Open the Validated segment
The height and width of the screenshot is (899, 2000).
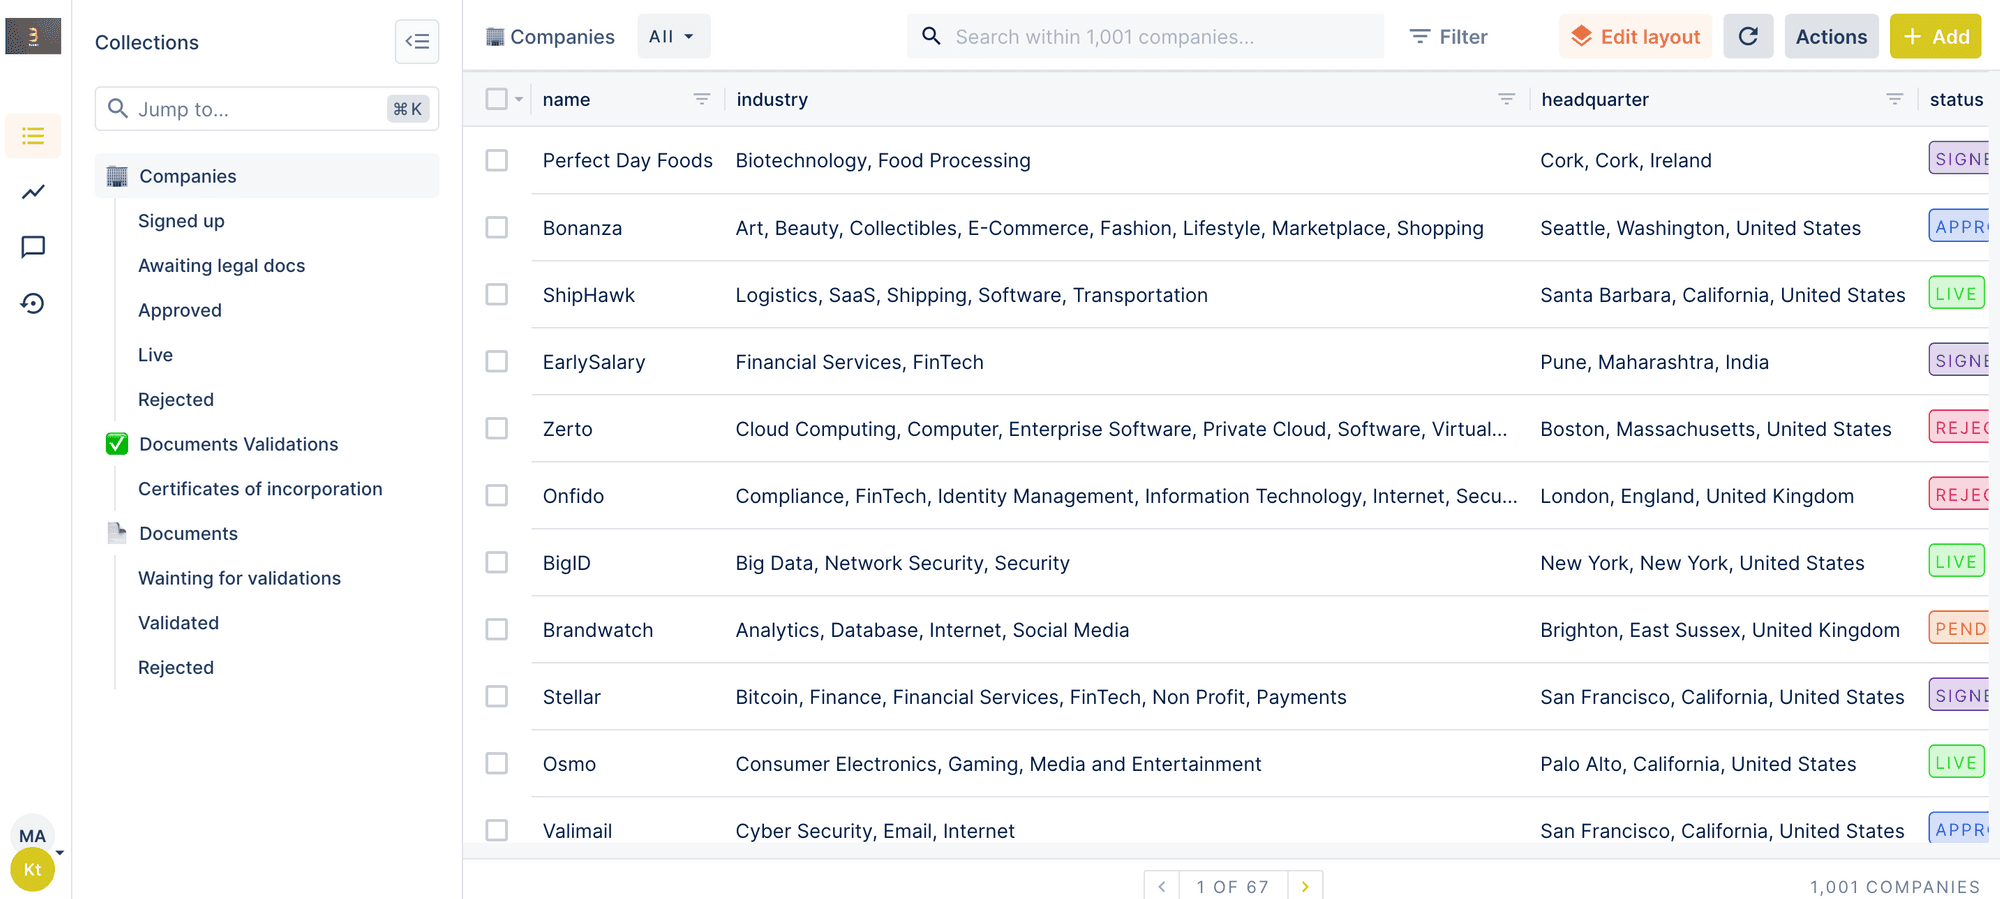click(x=178, y=623)
